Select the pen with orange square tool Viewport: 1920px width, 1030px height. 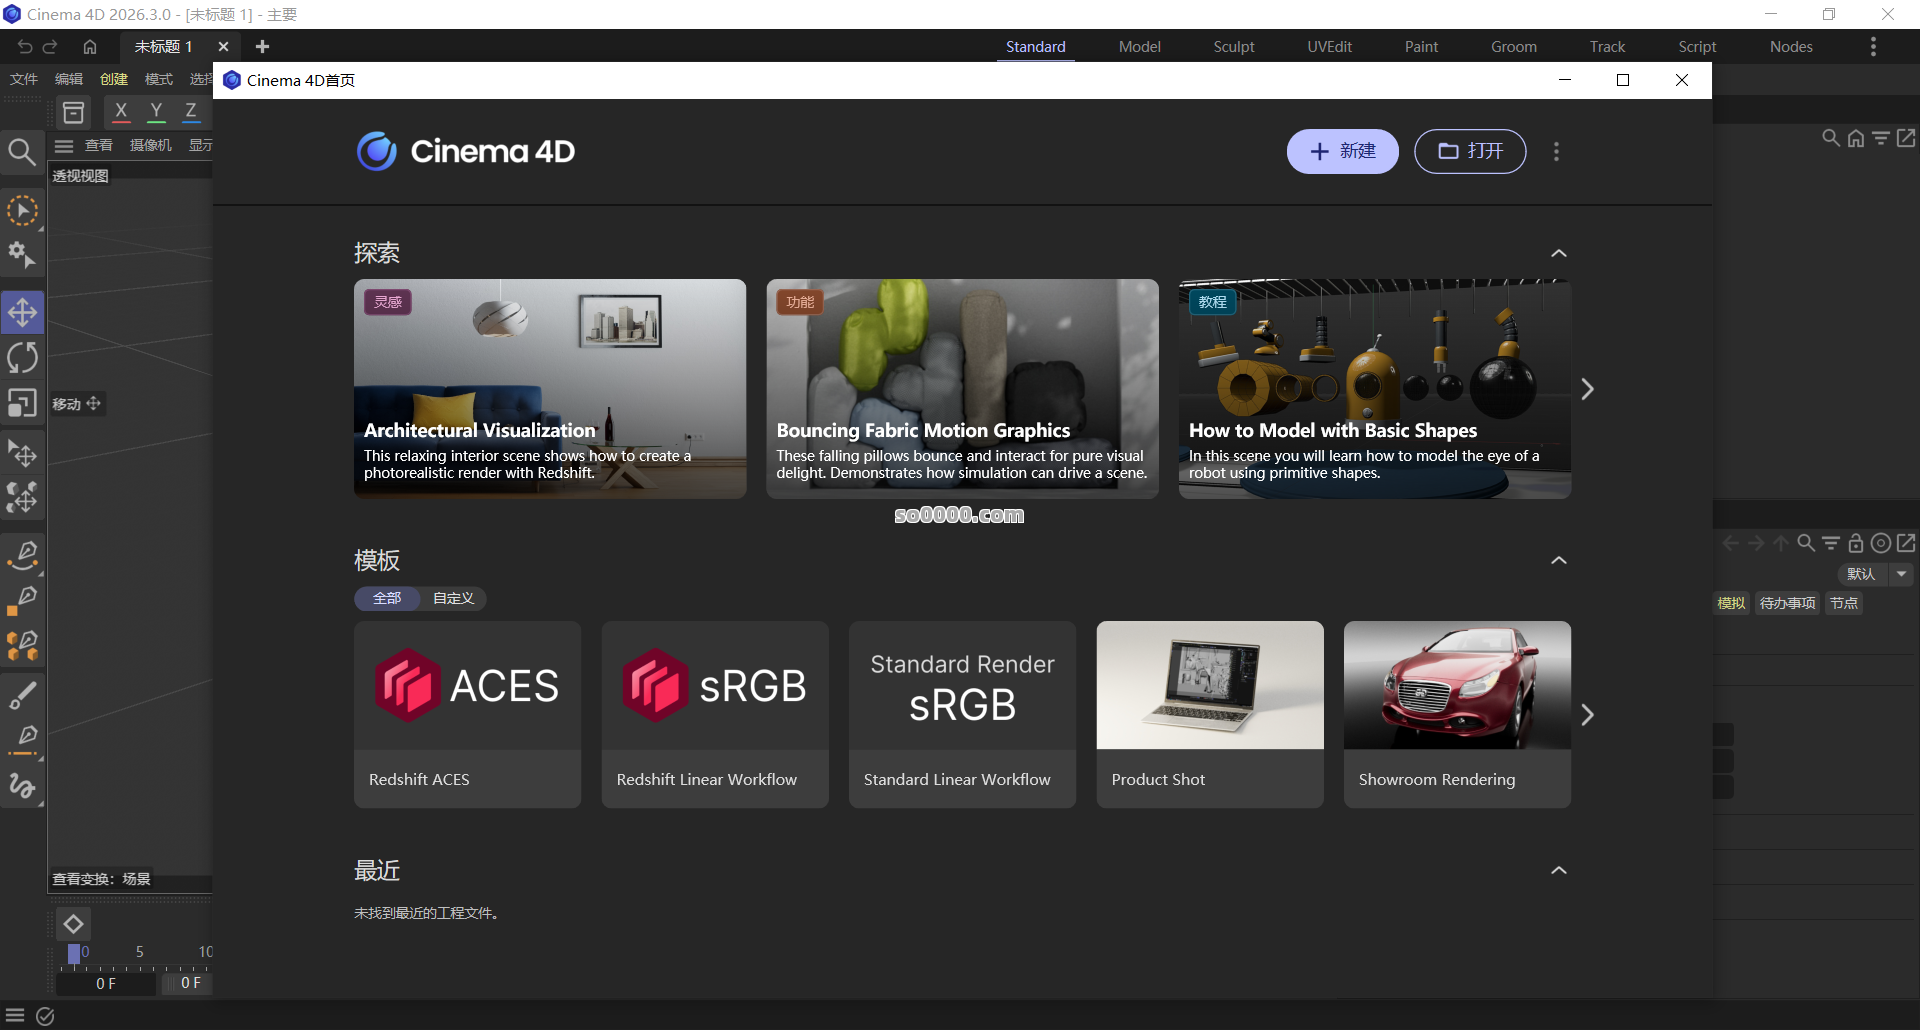[x=22, y=600]
